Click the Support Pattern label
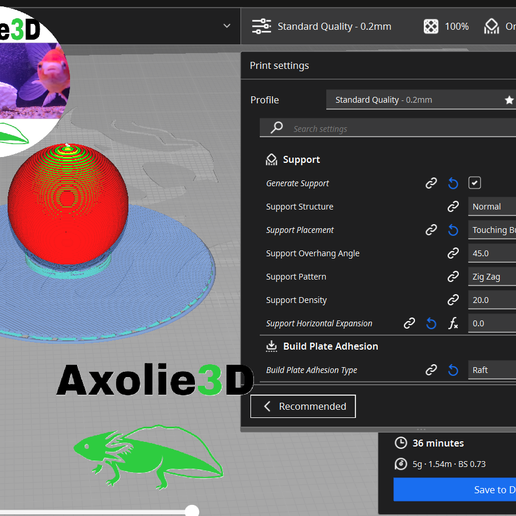This screenshot has width=516, height=516. [x=296, y=277]
